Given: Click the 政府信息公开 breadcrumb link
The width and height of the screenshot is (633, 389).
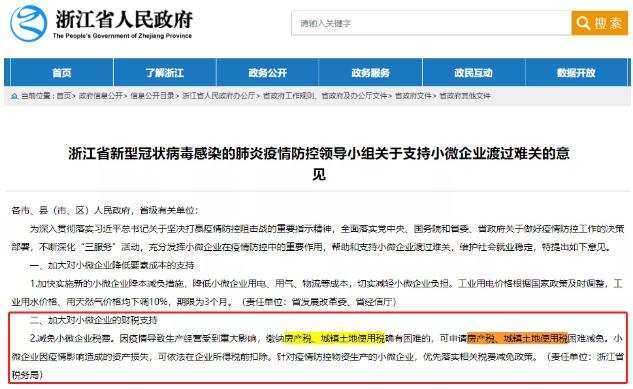Looking at the screenshot, I should tap(100, 96).
